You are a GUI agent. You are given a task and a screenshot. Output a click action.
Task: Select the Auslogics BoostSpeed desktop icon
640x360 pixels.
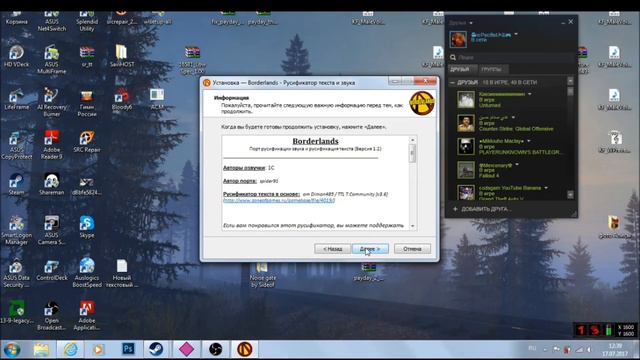[x=87, y=273]
